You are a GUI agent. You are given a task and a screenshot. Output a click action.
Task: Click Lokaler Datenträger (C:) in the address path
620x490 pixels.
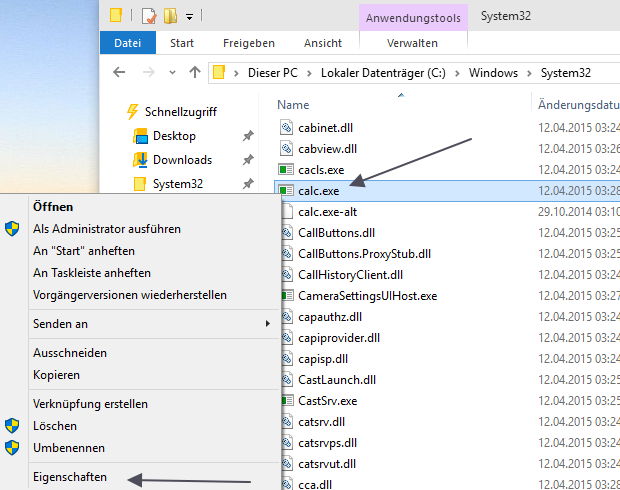pos(383,73)
